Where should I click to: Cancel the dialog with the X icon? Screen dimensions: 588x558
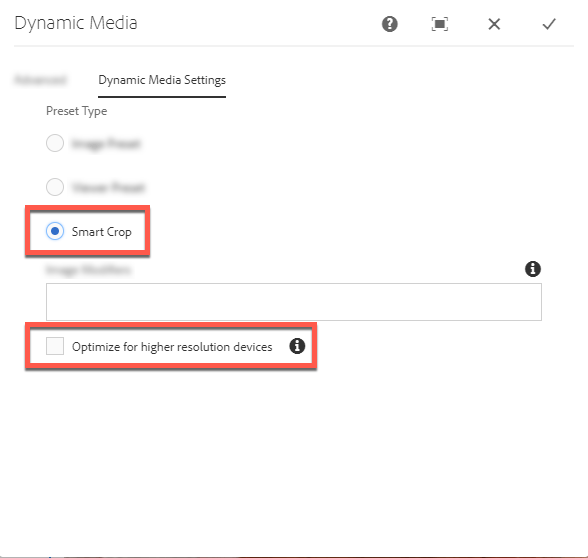tap(494, 24)
